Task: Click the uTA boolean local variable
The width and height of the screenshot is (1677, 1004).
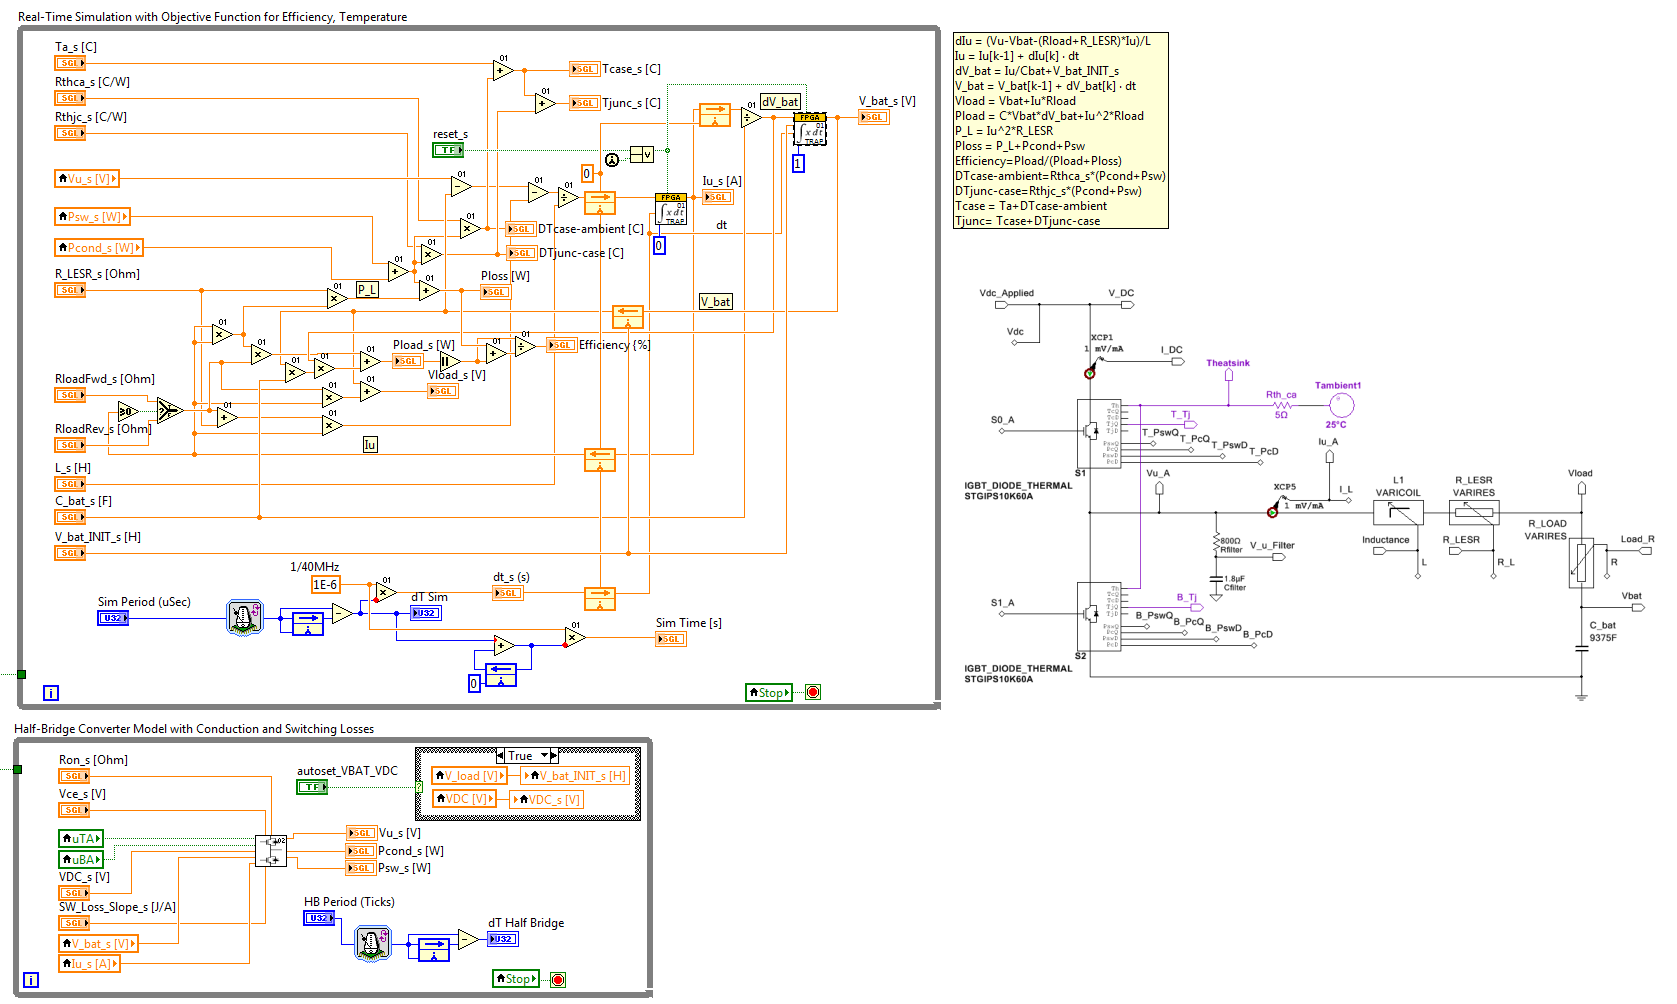Action: point(81,839)
